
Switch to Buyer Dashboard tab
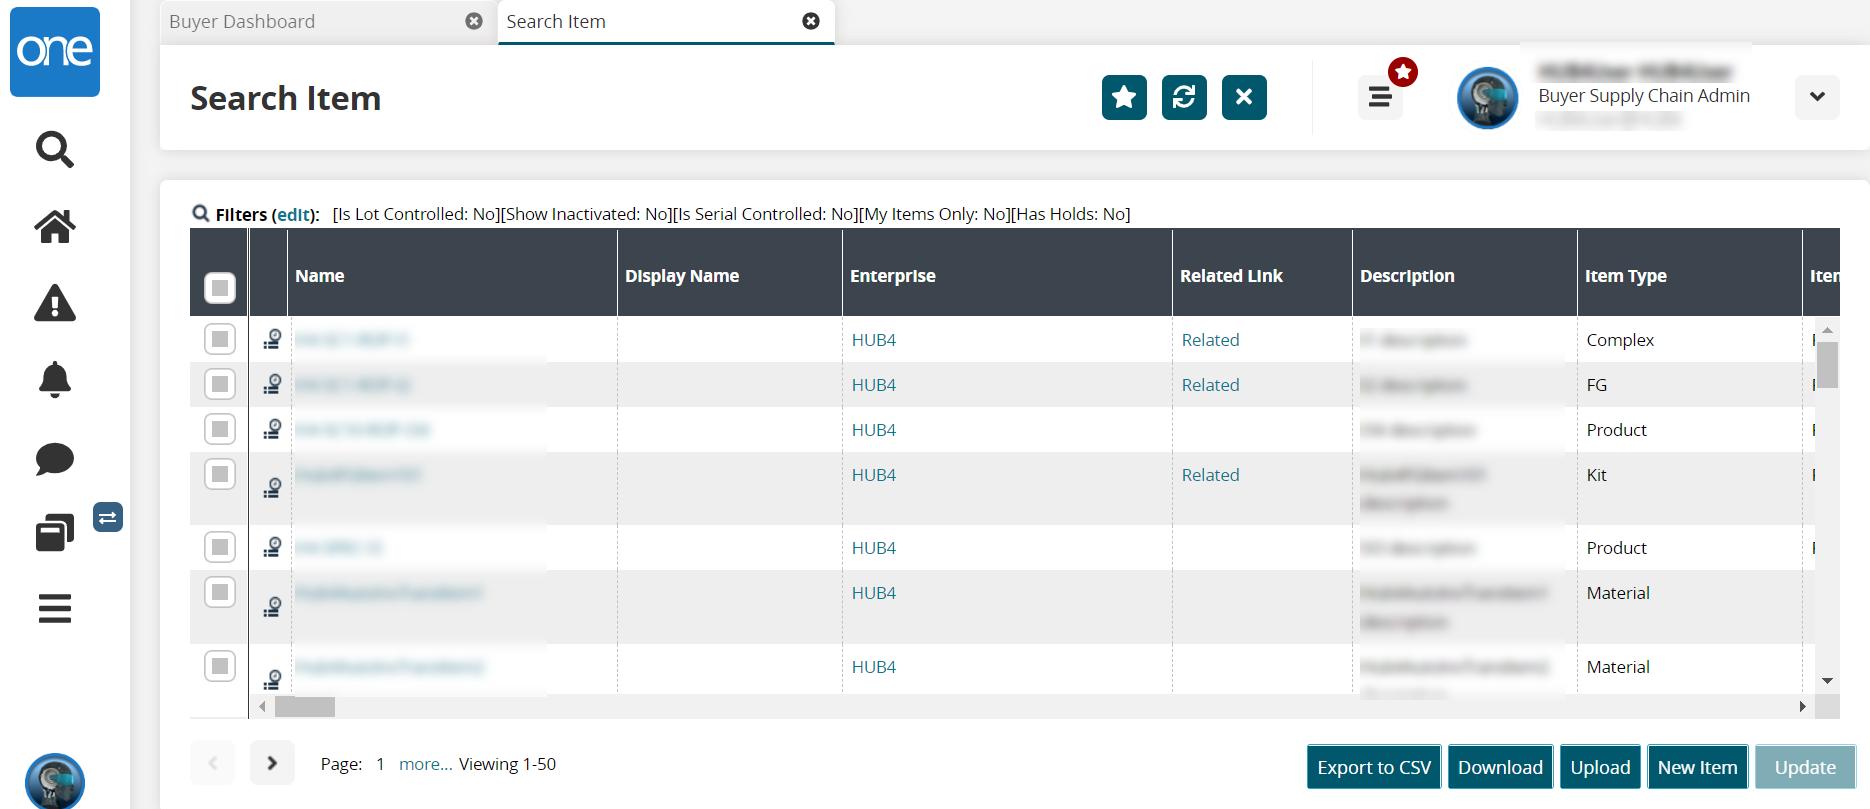[x=242, y=21]
